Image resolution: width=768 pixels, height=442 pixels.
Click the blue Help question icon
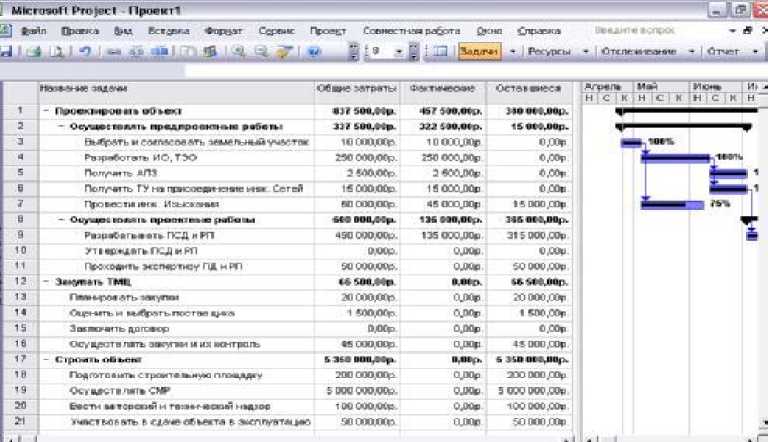[313, 51]
